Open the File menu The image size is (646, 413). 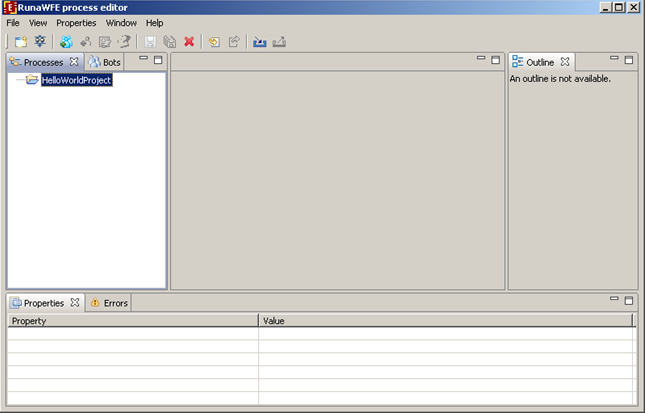pyautogui.click(x=13, y=22)
